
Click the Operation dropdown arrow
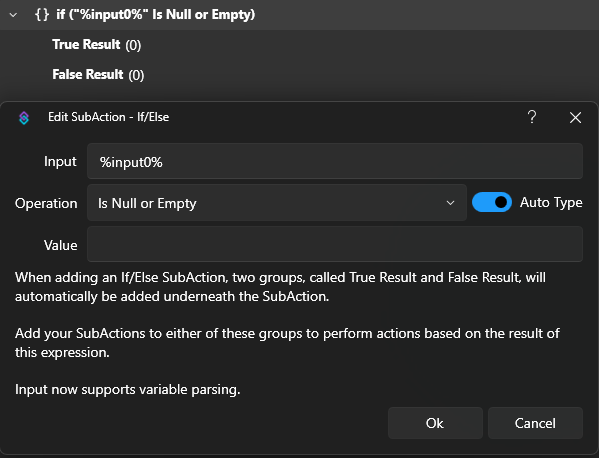pos(451,203)
